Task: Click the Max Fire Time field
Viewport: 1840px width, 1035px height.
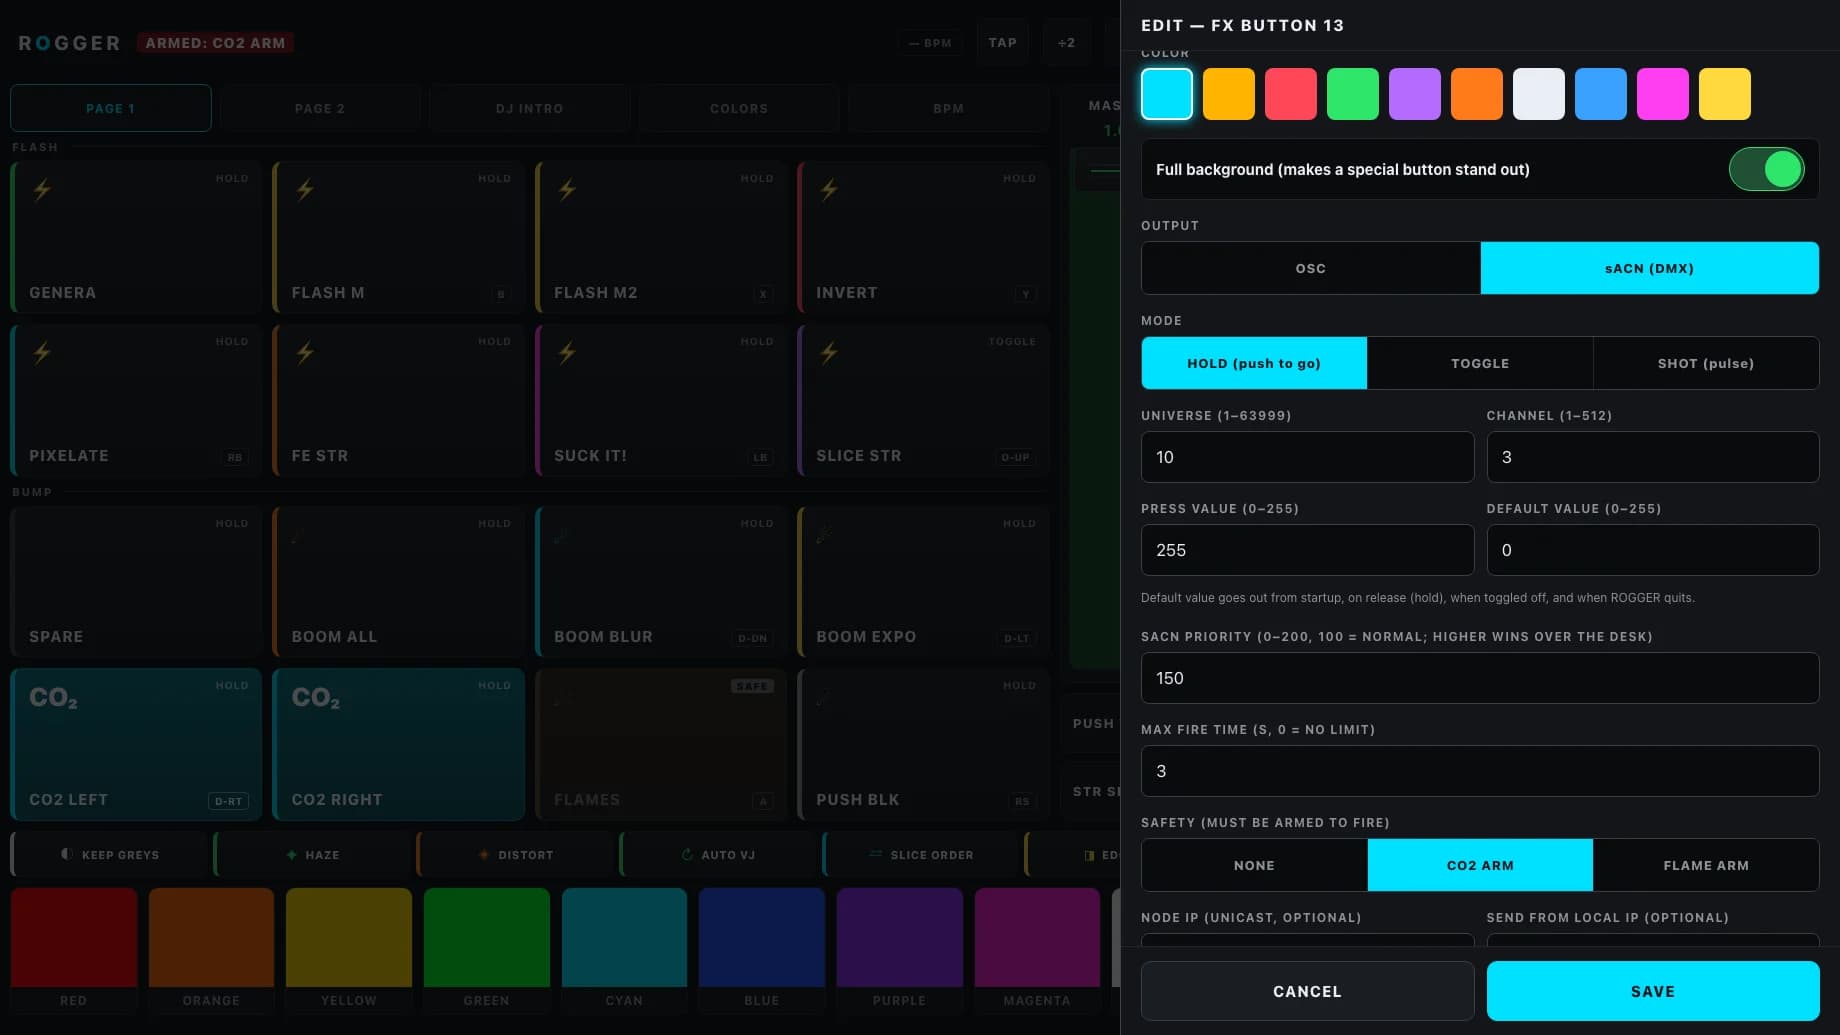Action: click(1480, 771)
